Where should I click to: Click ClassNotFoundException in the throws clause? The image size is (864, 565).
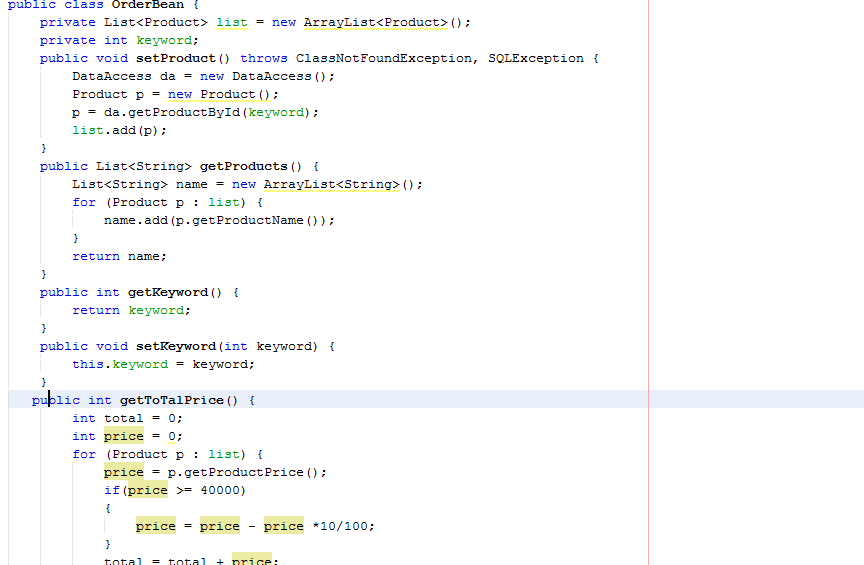pyautogui.click(x=383, y=58)
